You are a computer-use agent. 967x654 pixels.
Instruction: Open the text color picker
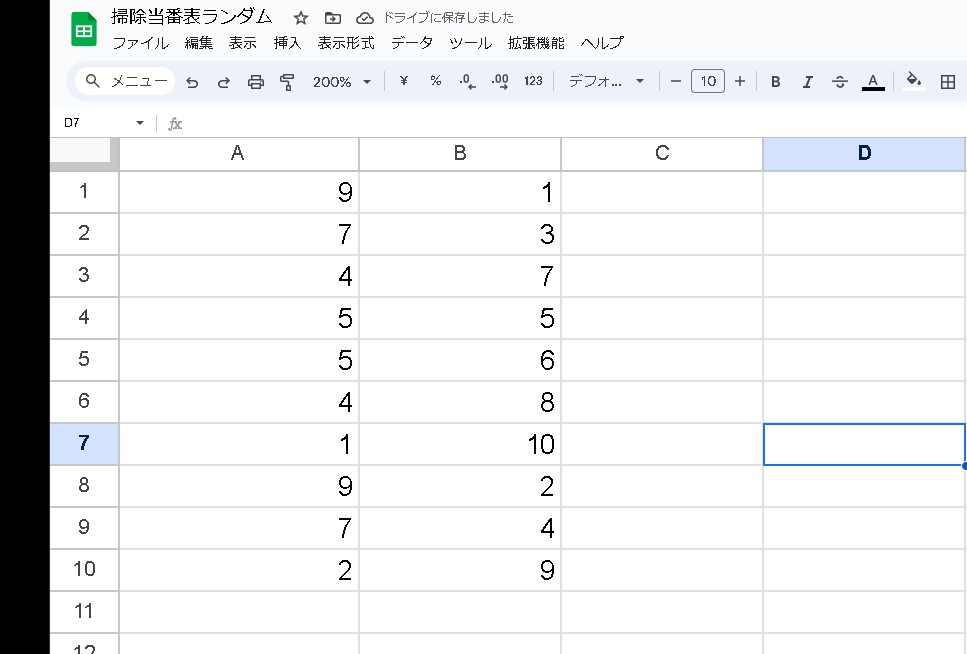[x=873, y=82]
